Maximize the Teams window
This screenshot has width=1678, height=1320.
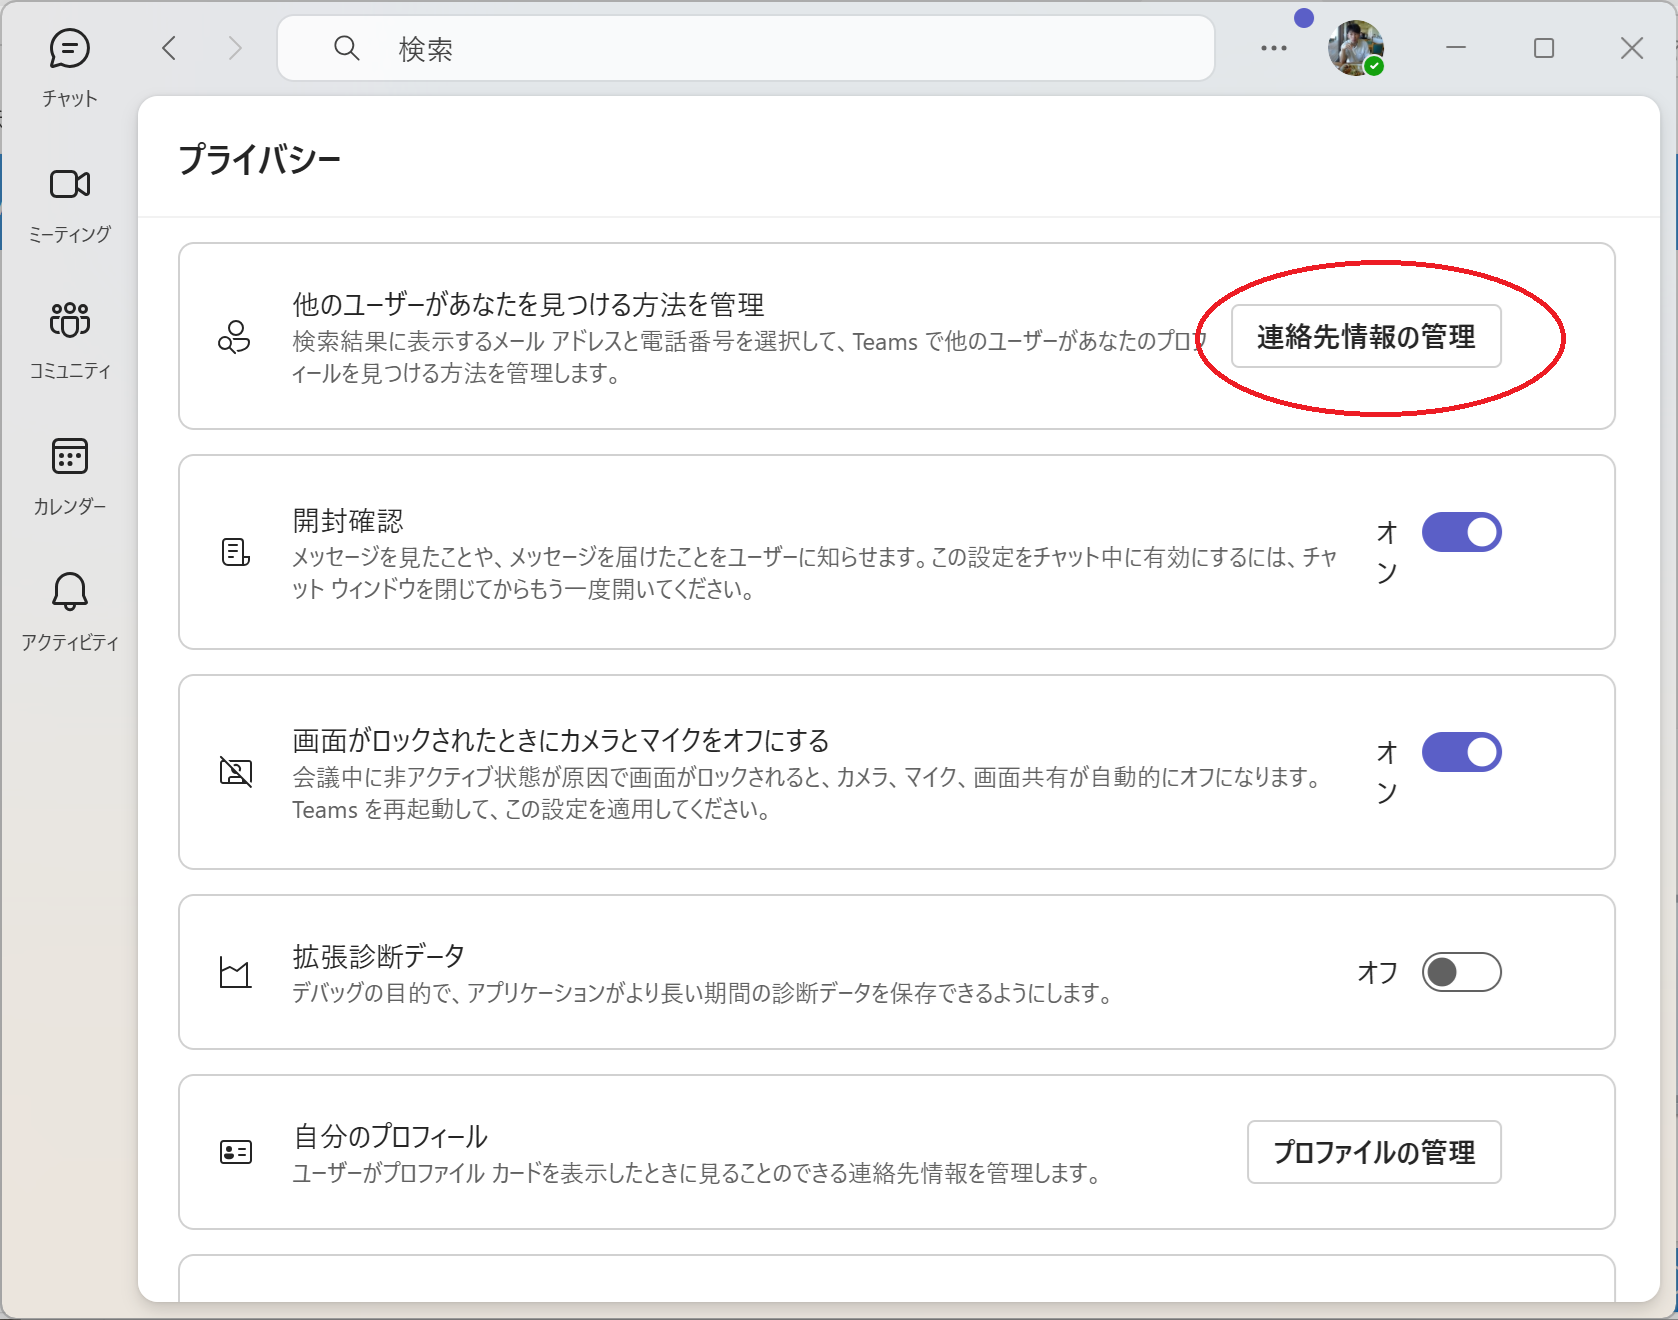tap(1544, 48)
